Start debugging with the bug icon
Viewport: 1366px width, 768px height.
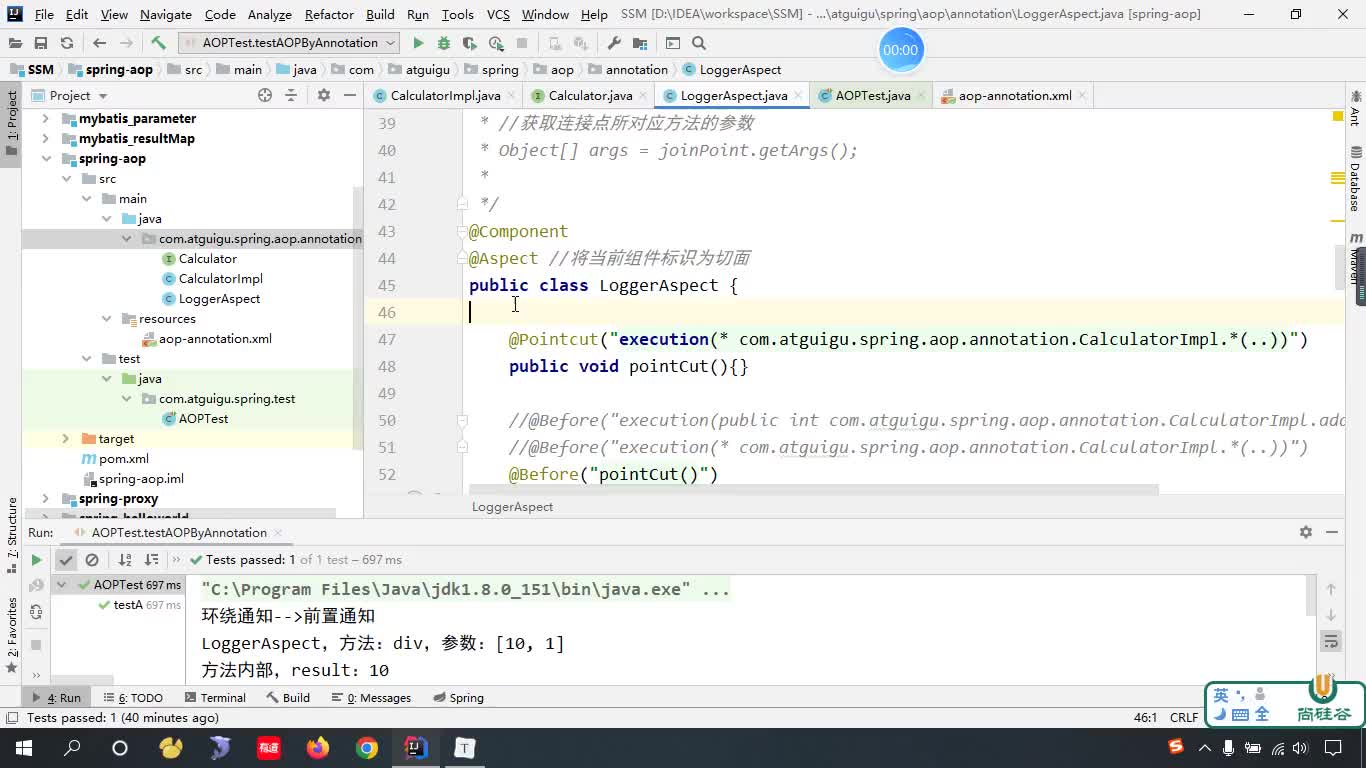click(444, 43)
